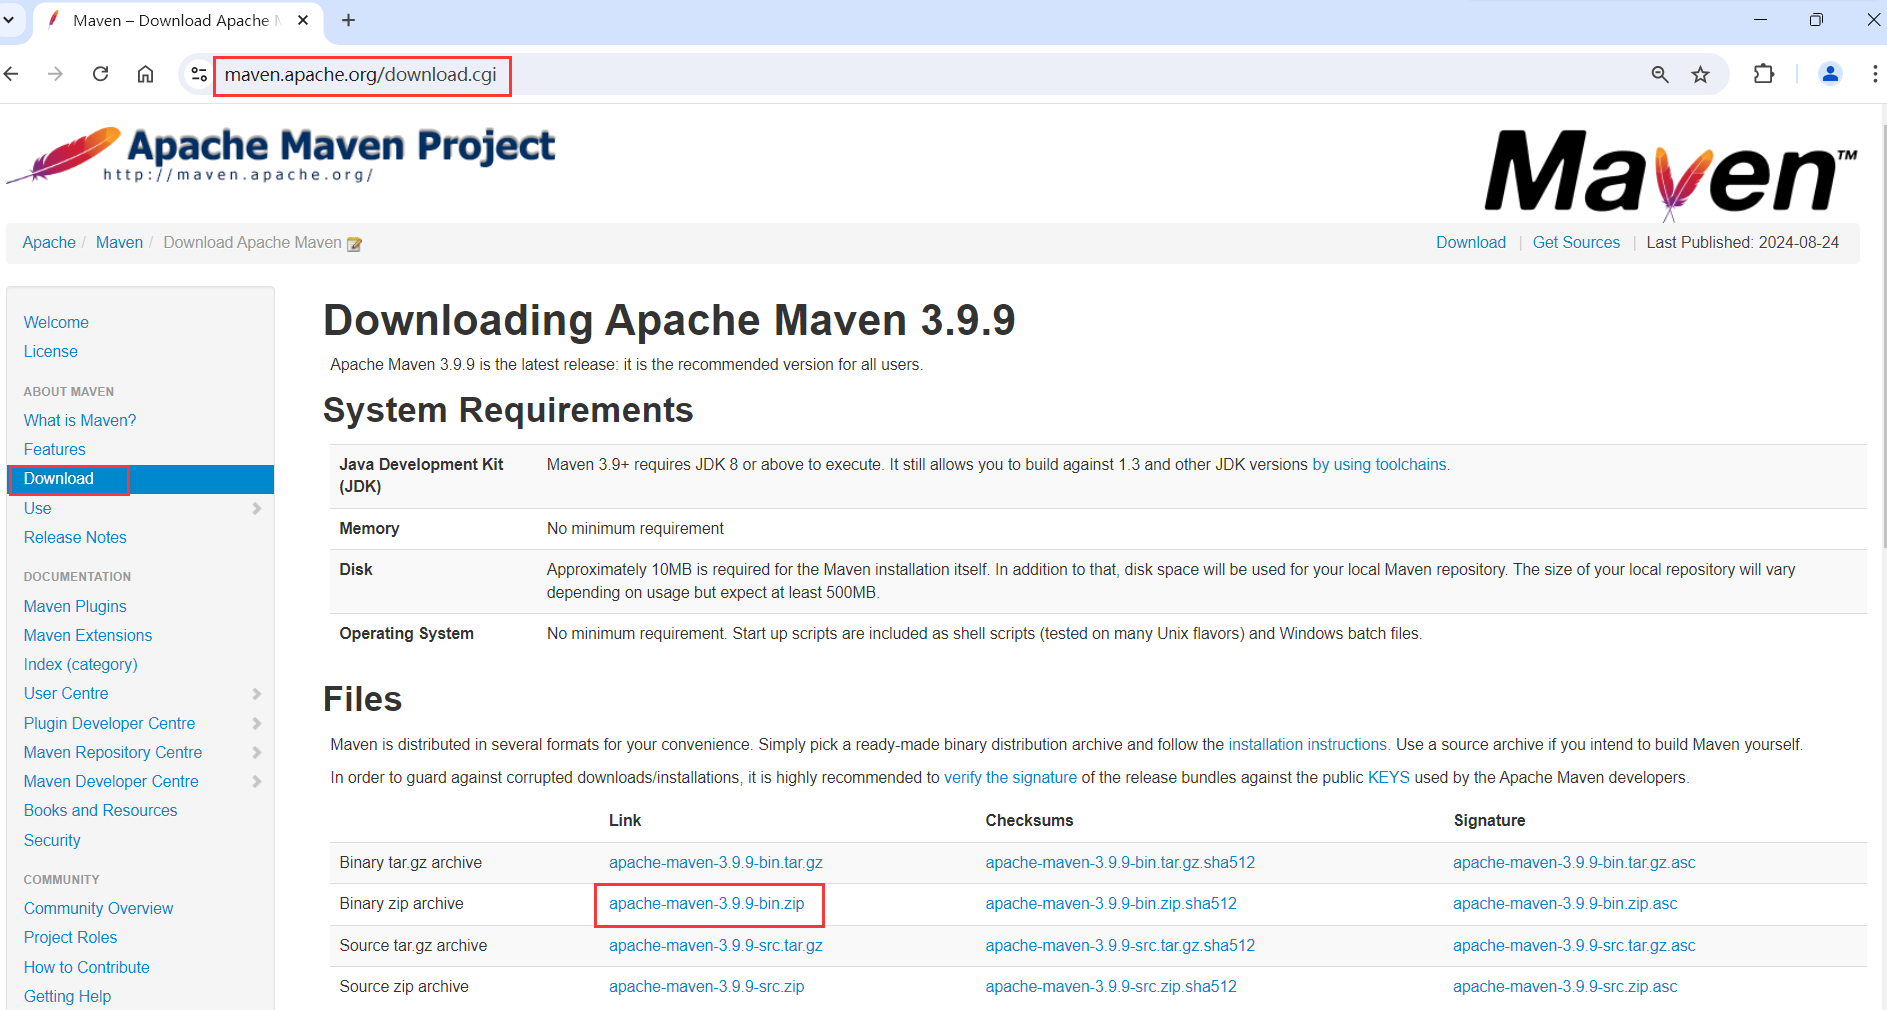Open Features in the sidebar
1887x1010 pixels.
pyautogui.click(x=55, y=450)
